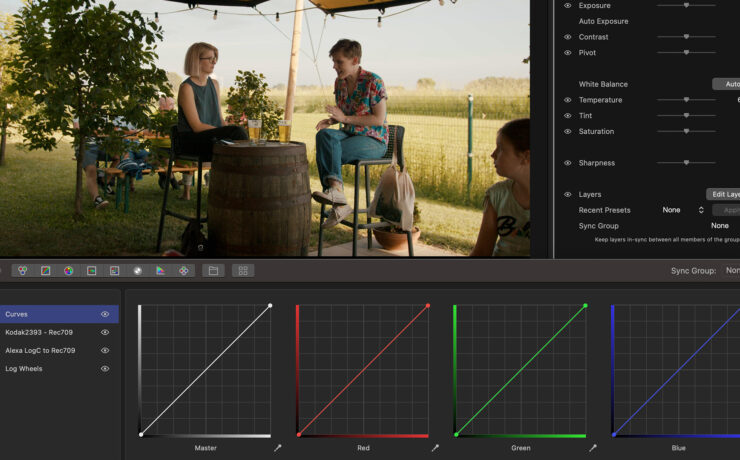Select the Kodak2393 - Rec709 layer row
740x460 pixels.
(x=59, y=332)
